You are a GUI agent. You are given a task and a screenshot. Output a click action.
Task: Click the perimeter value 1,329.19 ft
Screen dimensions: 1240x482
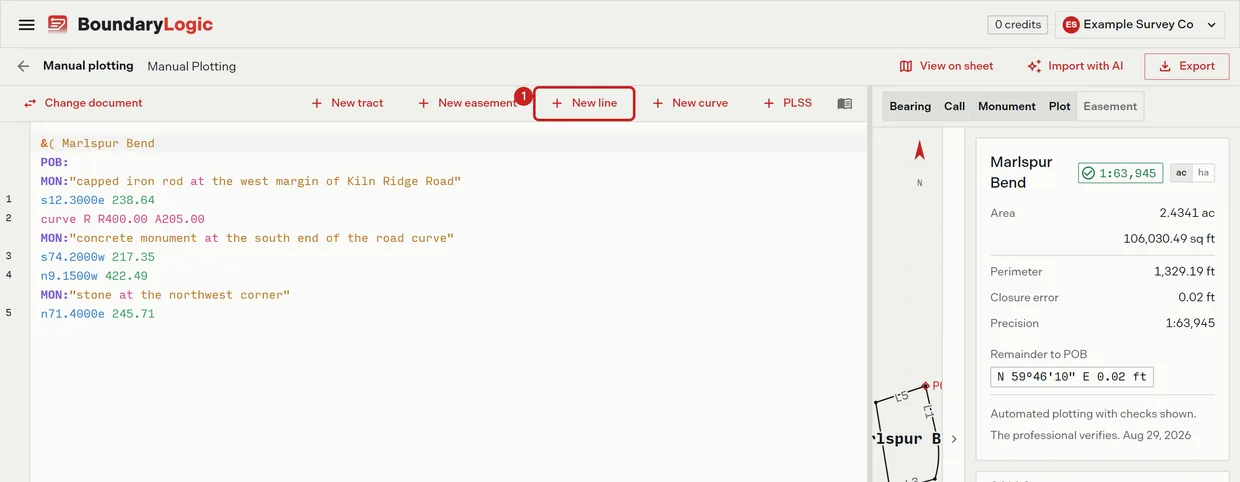1184,271
